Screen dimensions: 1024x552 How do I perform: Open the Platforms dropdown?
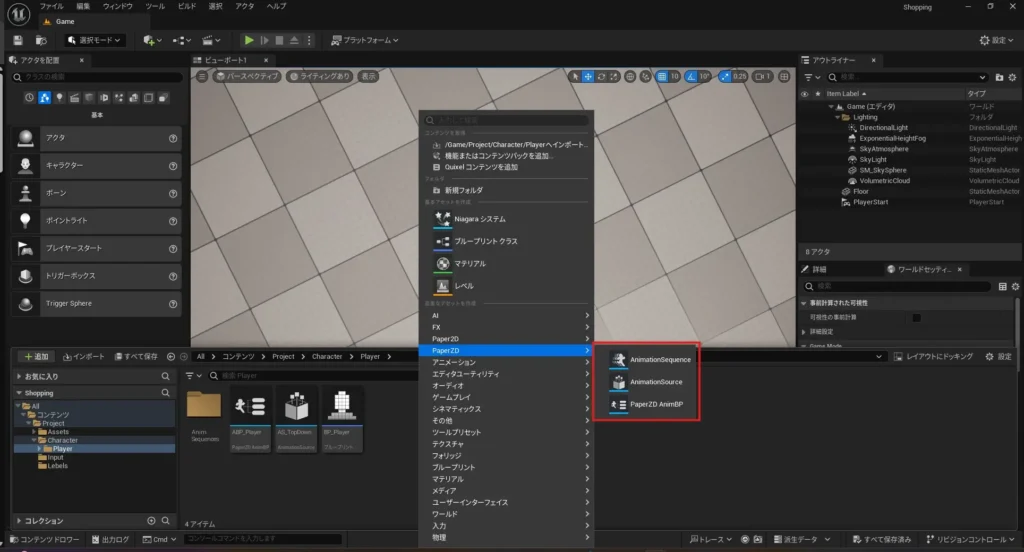point(364,41)
